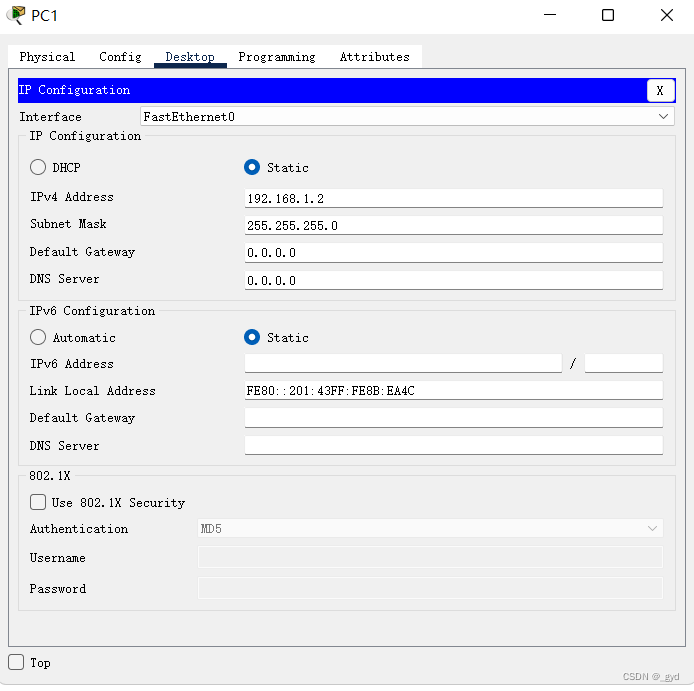Close the IP Configuration panel with X
Screen dimensions: 694x691
pyautogui.click(x=660, y=91)
